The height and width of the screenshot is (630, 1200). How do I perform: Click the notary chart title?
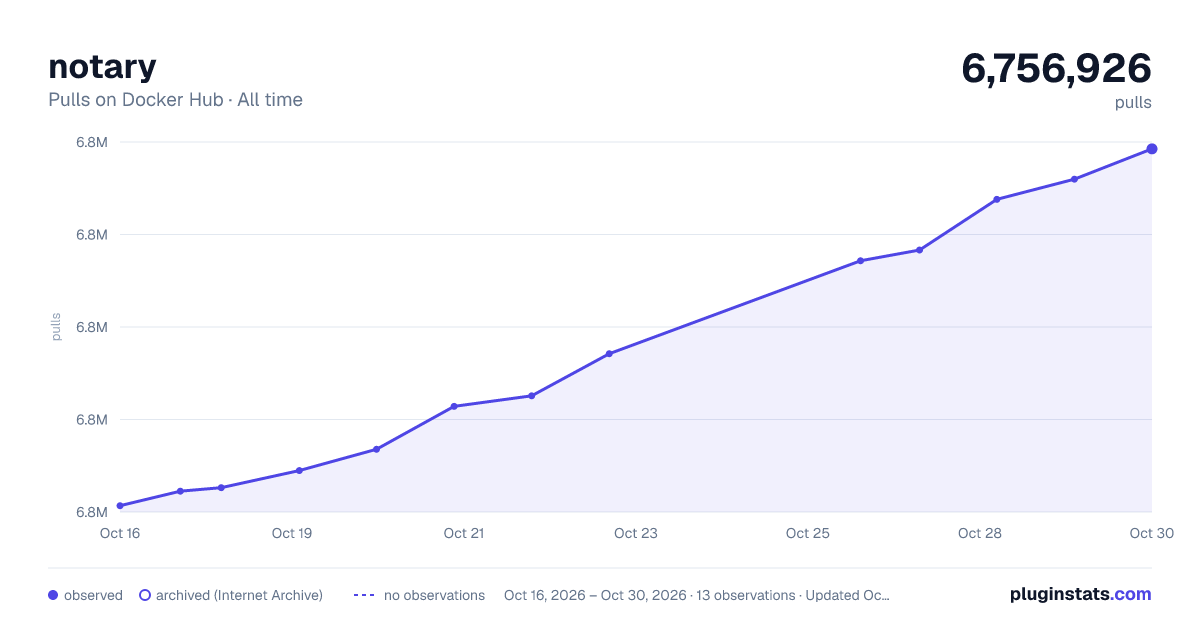[x=102, y=66]
